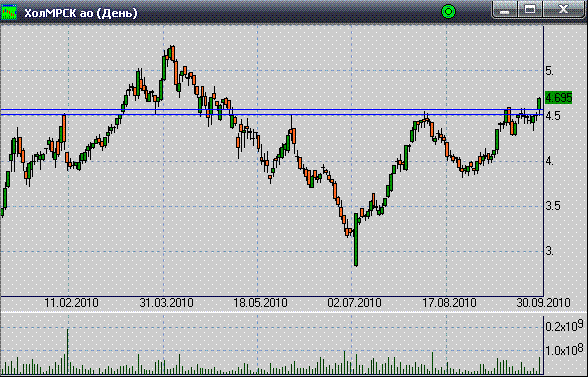Click the price axis label 3.5

click(x=553, y=206)
